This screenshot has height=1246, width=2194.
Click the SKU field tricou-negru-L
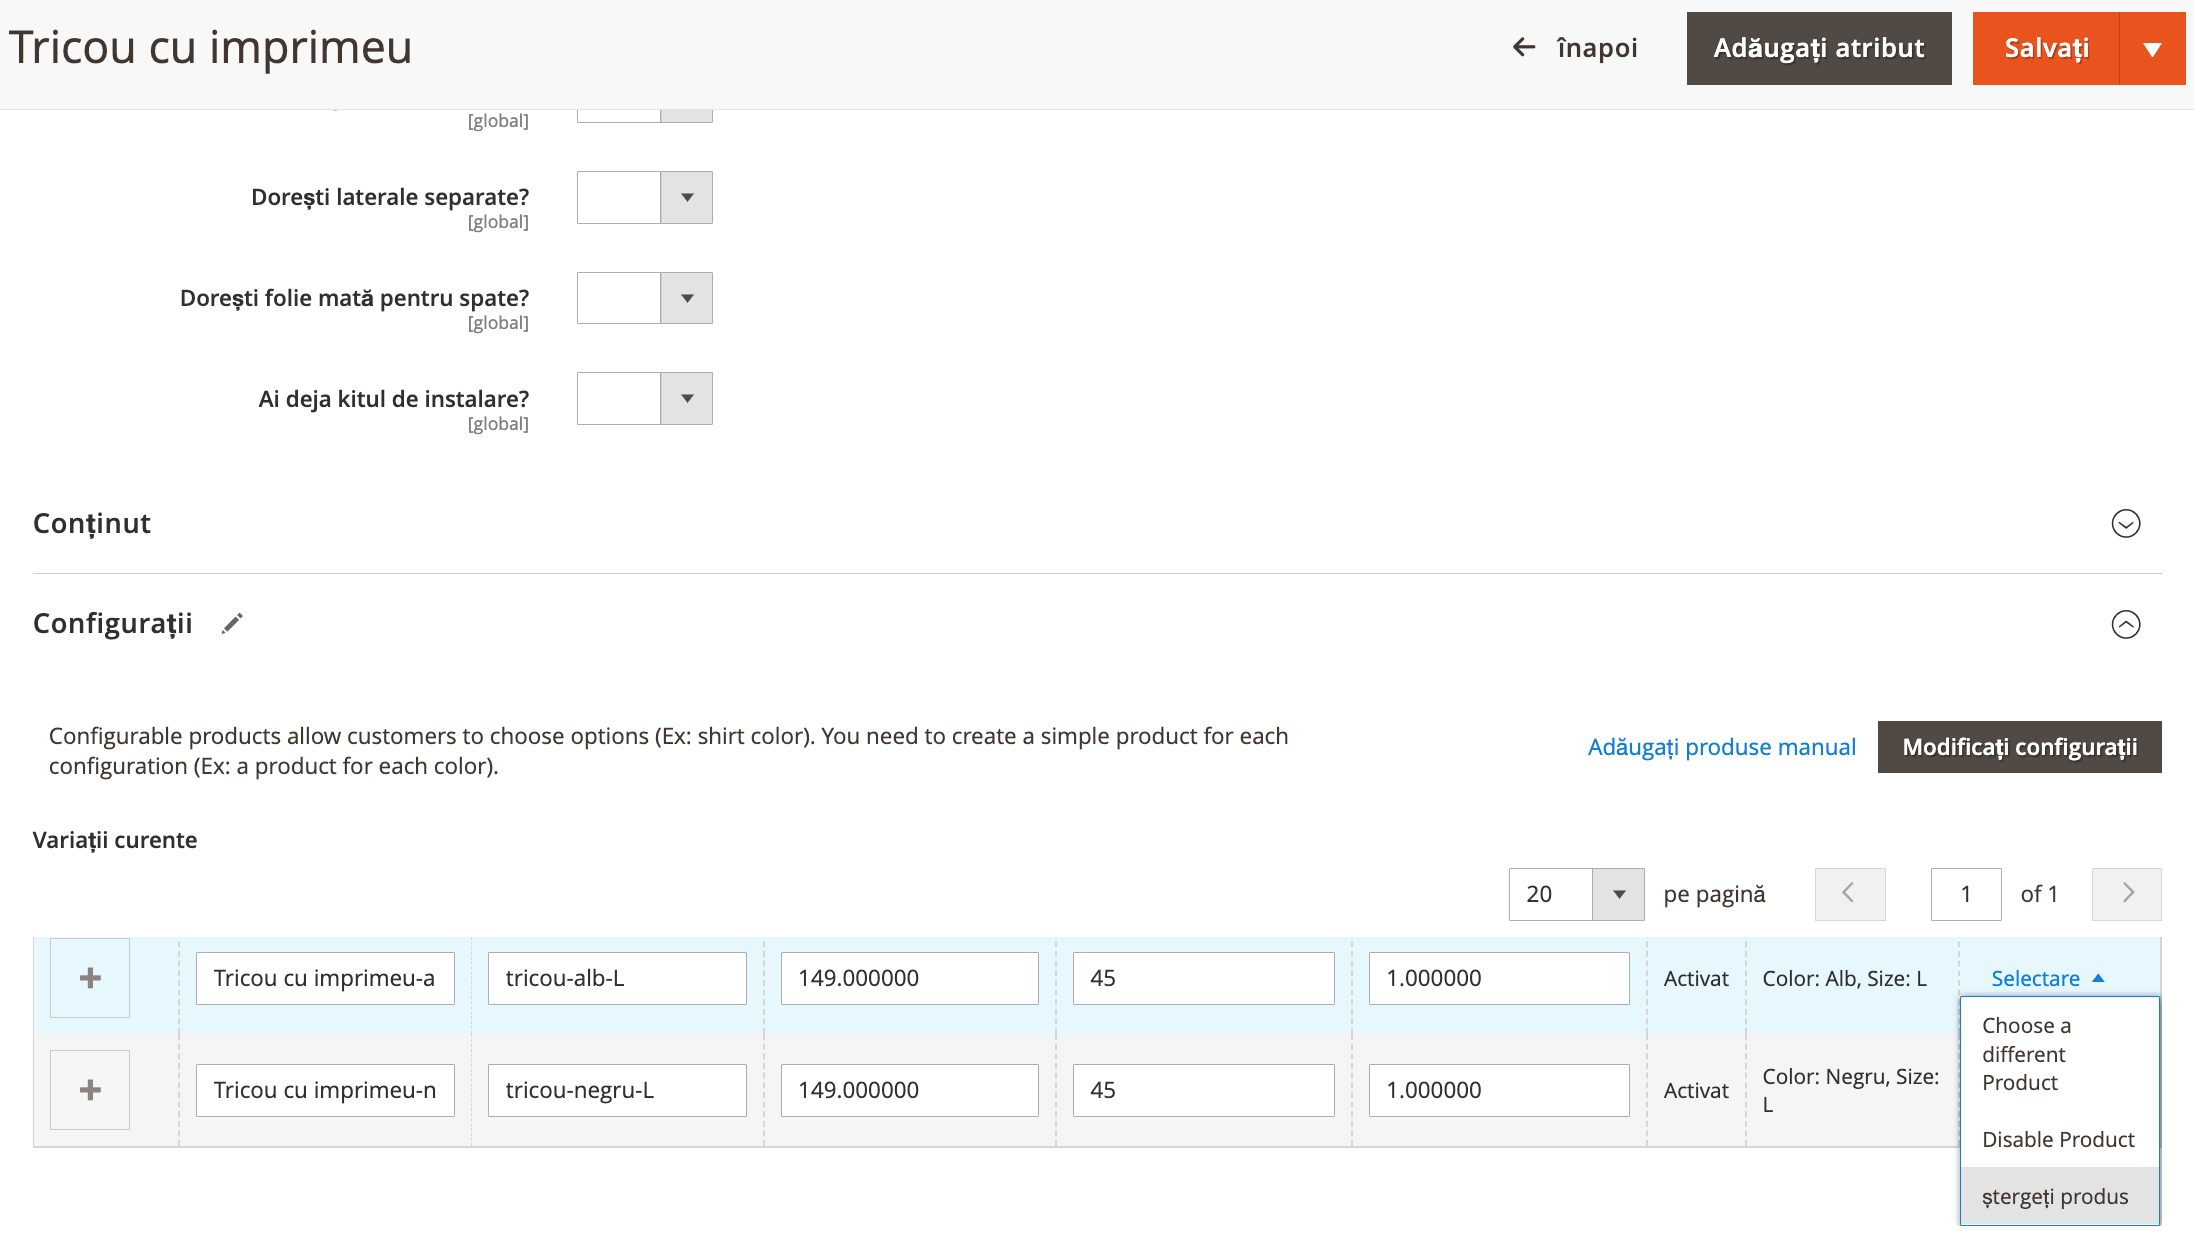tap(617, 1090)
